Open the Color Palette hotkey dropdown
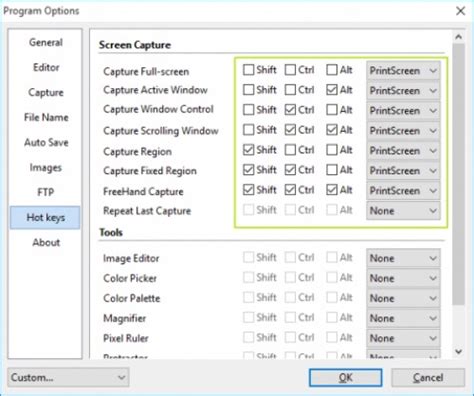 (403, 298)
